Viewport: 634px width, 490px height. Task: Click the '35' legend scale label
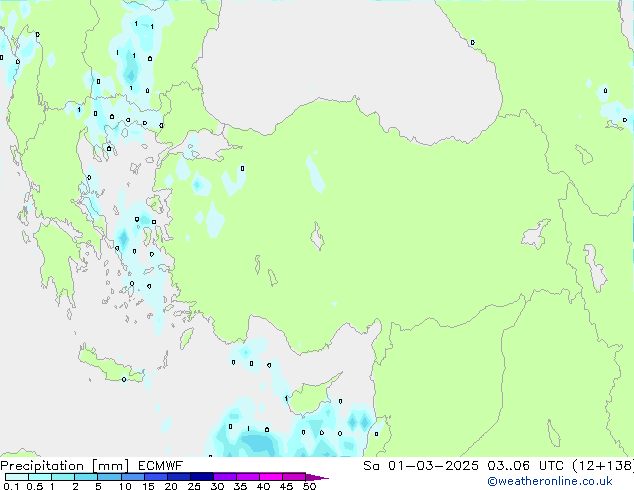point(240,486)
